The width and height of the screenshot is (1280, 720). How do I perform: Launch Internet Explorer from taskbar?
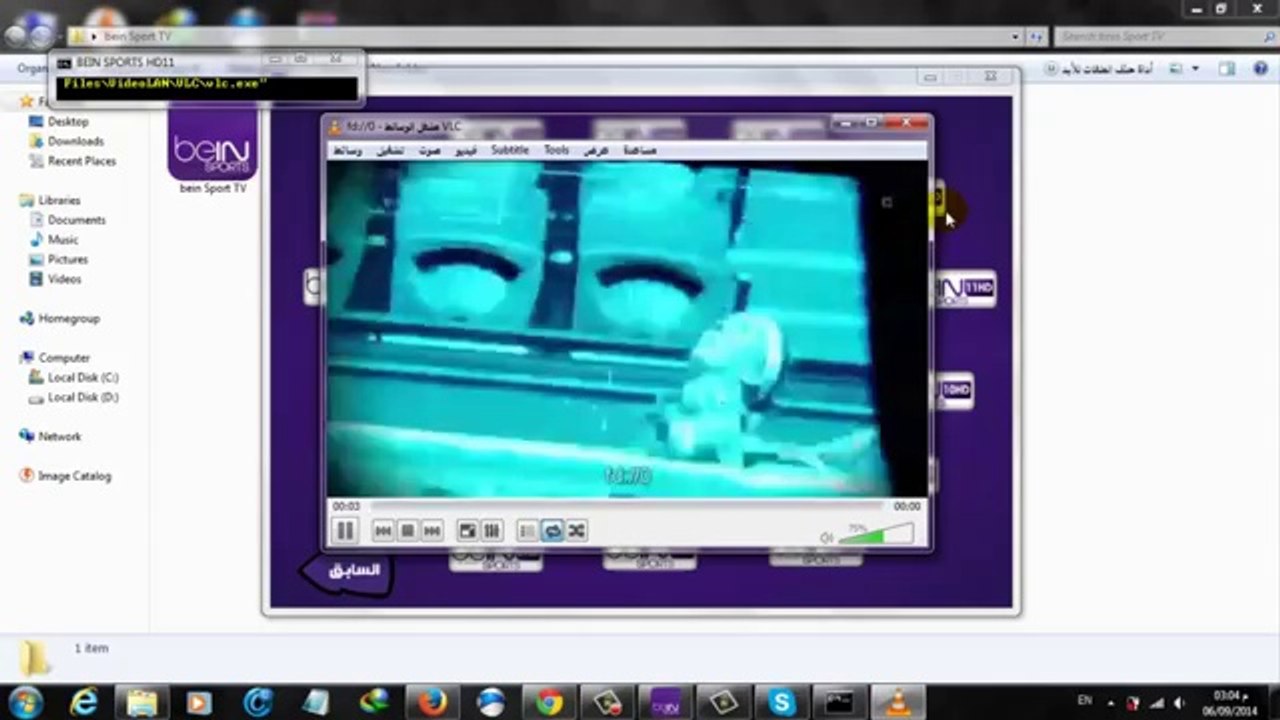tap(84, 702)
